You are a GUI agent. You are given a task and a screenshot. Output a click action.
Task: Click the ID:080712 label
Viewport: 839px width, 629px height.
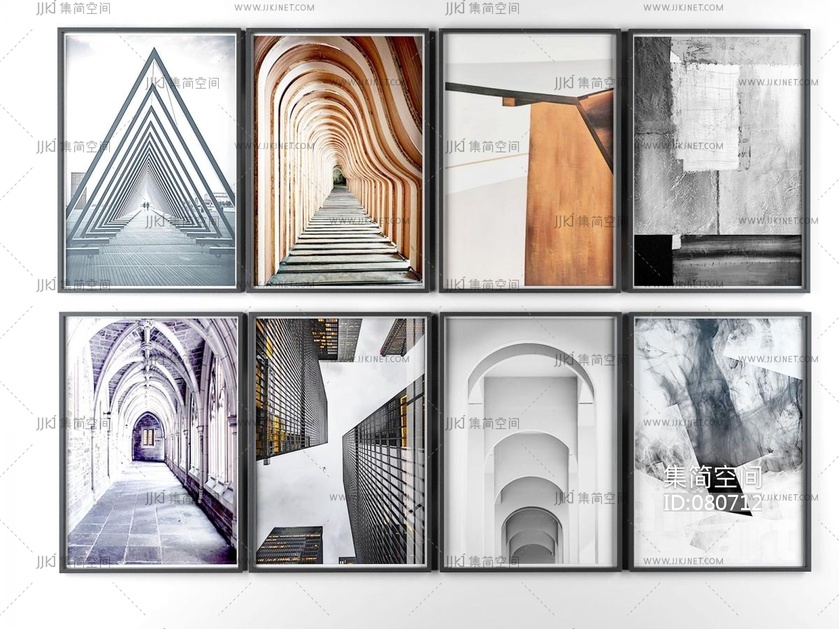click(x=712, y=502)
